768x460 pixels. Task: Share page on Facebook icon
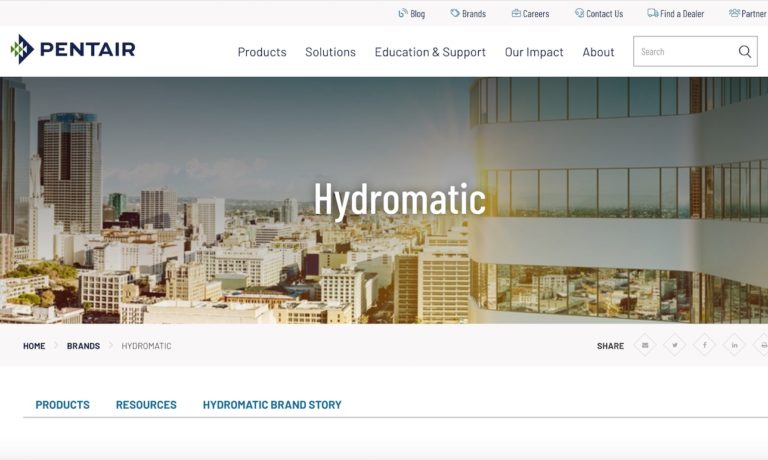[x=705, y=345]
